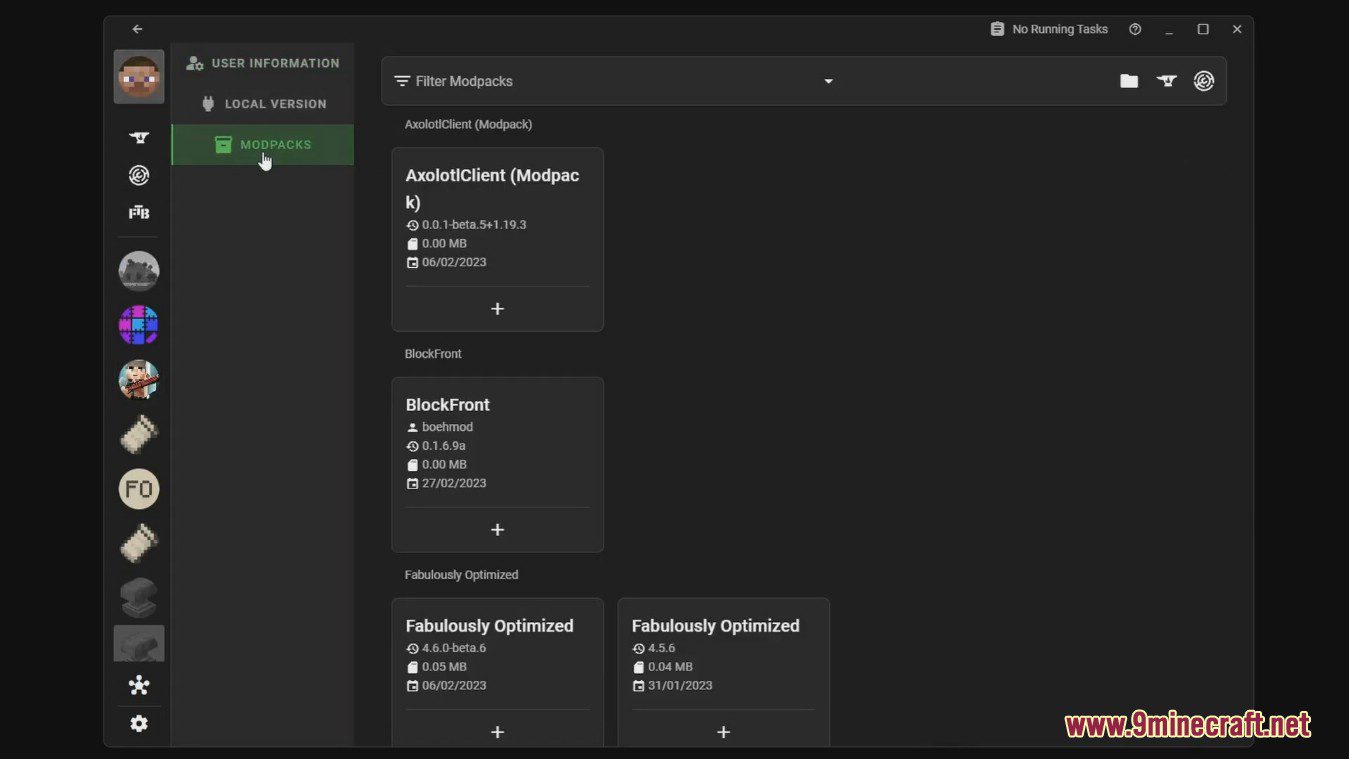The width and height of the screenshot is (1349, 759).
Task: Select the second beige ticket instance icon
Action: tap(139, 543)
